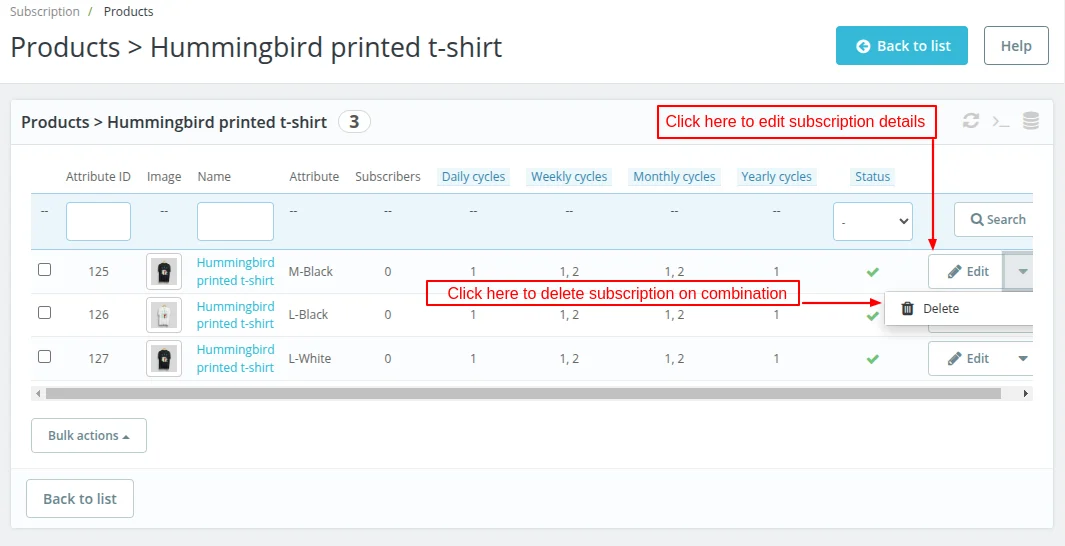The width and height of the screenshot is (1065, 546).
Task: Click the refresh list icon
Action: pos(970,121)
